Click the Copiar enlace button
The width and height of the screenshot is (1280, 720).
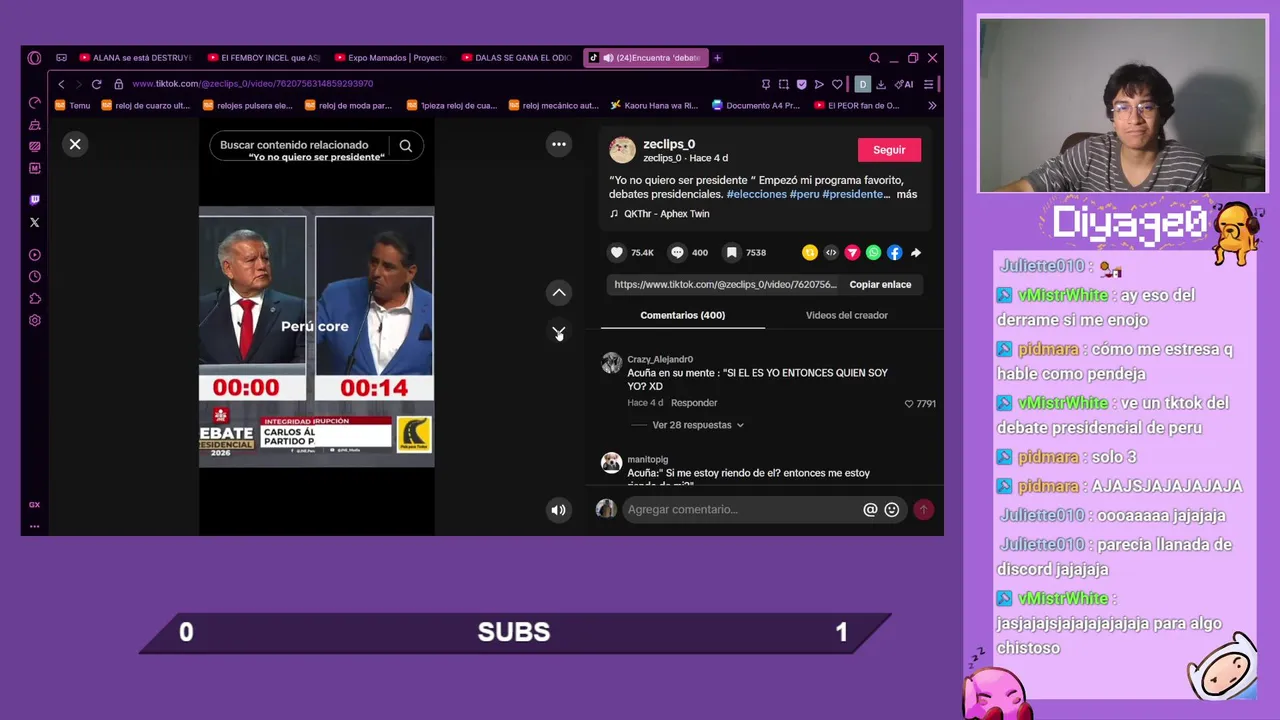tap(880, 285)
